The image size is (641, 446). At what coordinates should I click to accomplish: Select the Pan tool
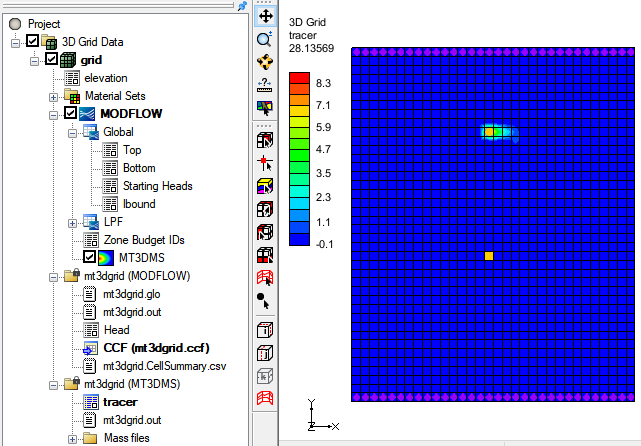[265, 16]
